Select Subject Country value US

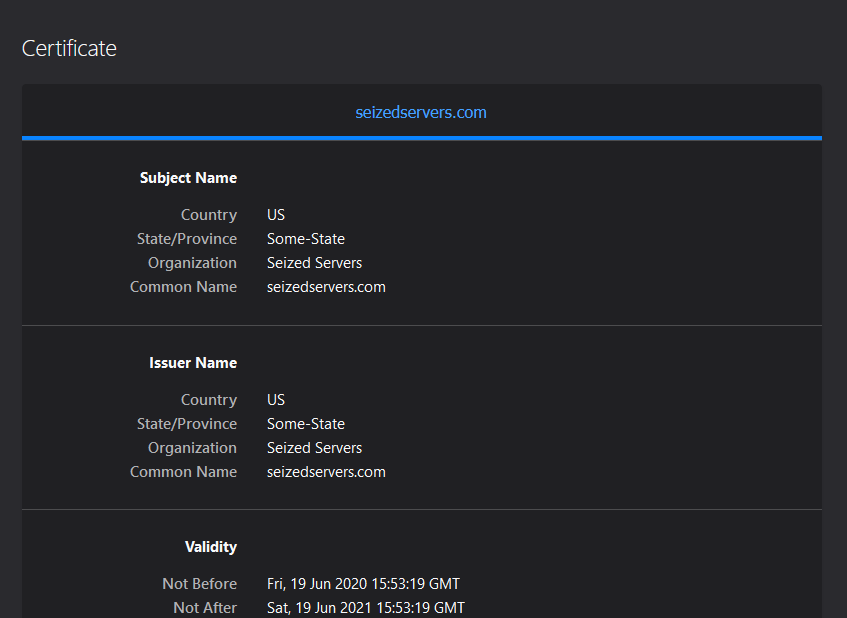[x=275, y=214]
